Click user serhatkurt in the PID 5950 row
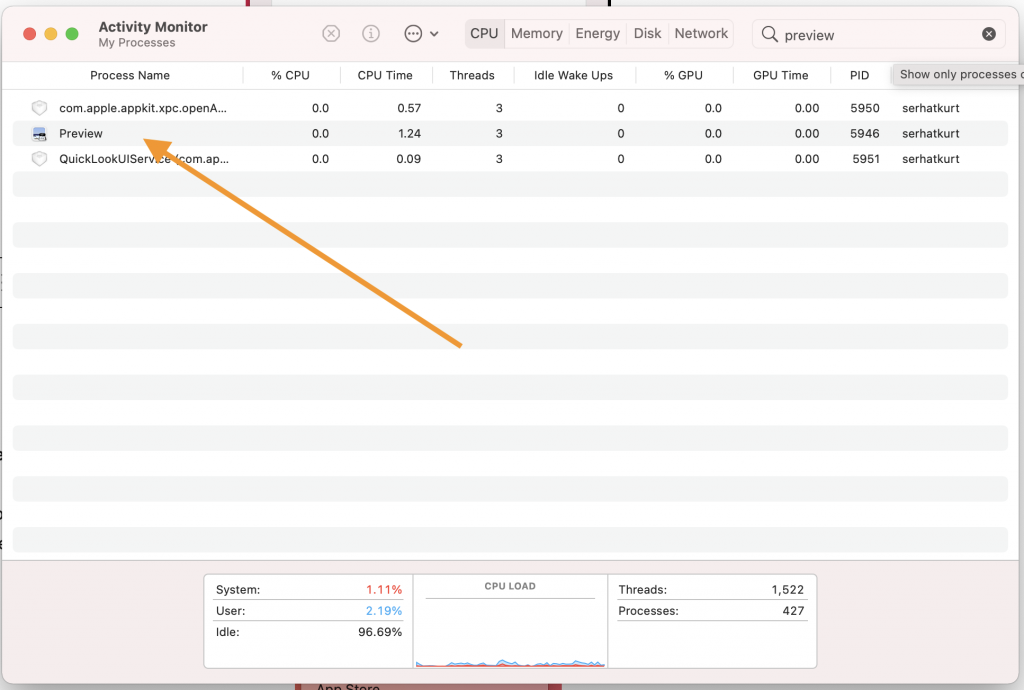The image size is (1024, 690). click(x=931, y=108)
